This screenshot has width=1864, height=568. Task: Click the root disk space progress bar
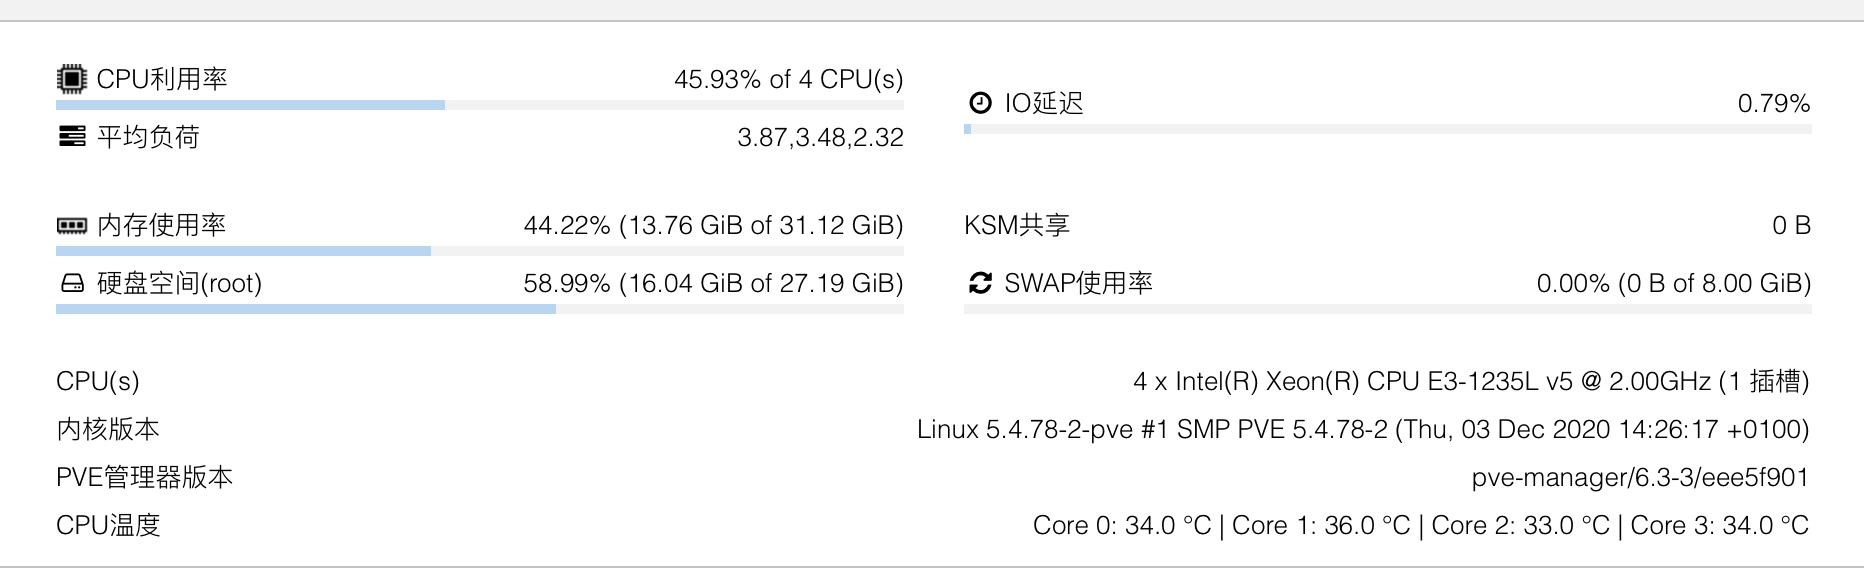pos(480,309)
